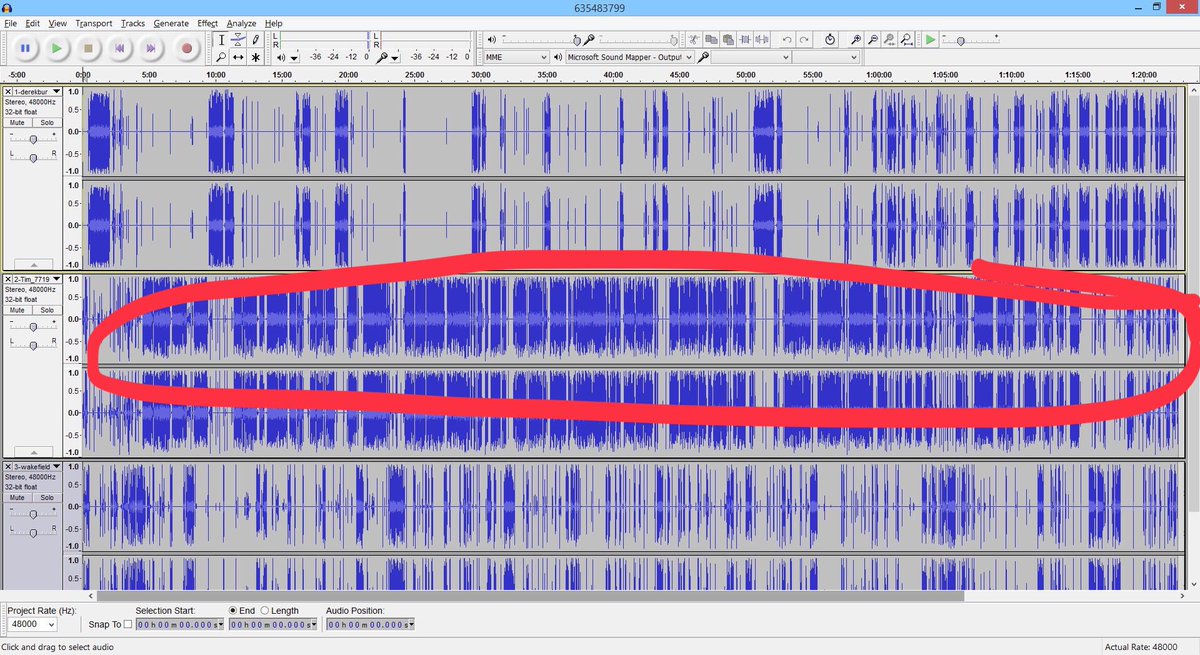1200x655 pixels.
Task: Click the Record transport button
Action: click(x=186, y=47)
